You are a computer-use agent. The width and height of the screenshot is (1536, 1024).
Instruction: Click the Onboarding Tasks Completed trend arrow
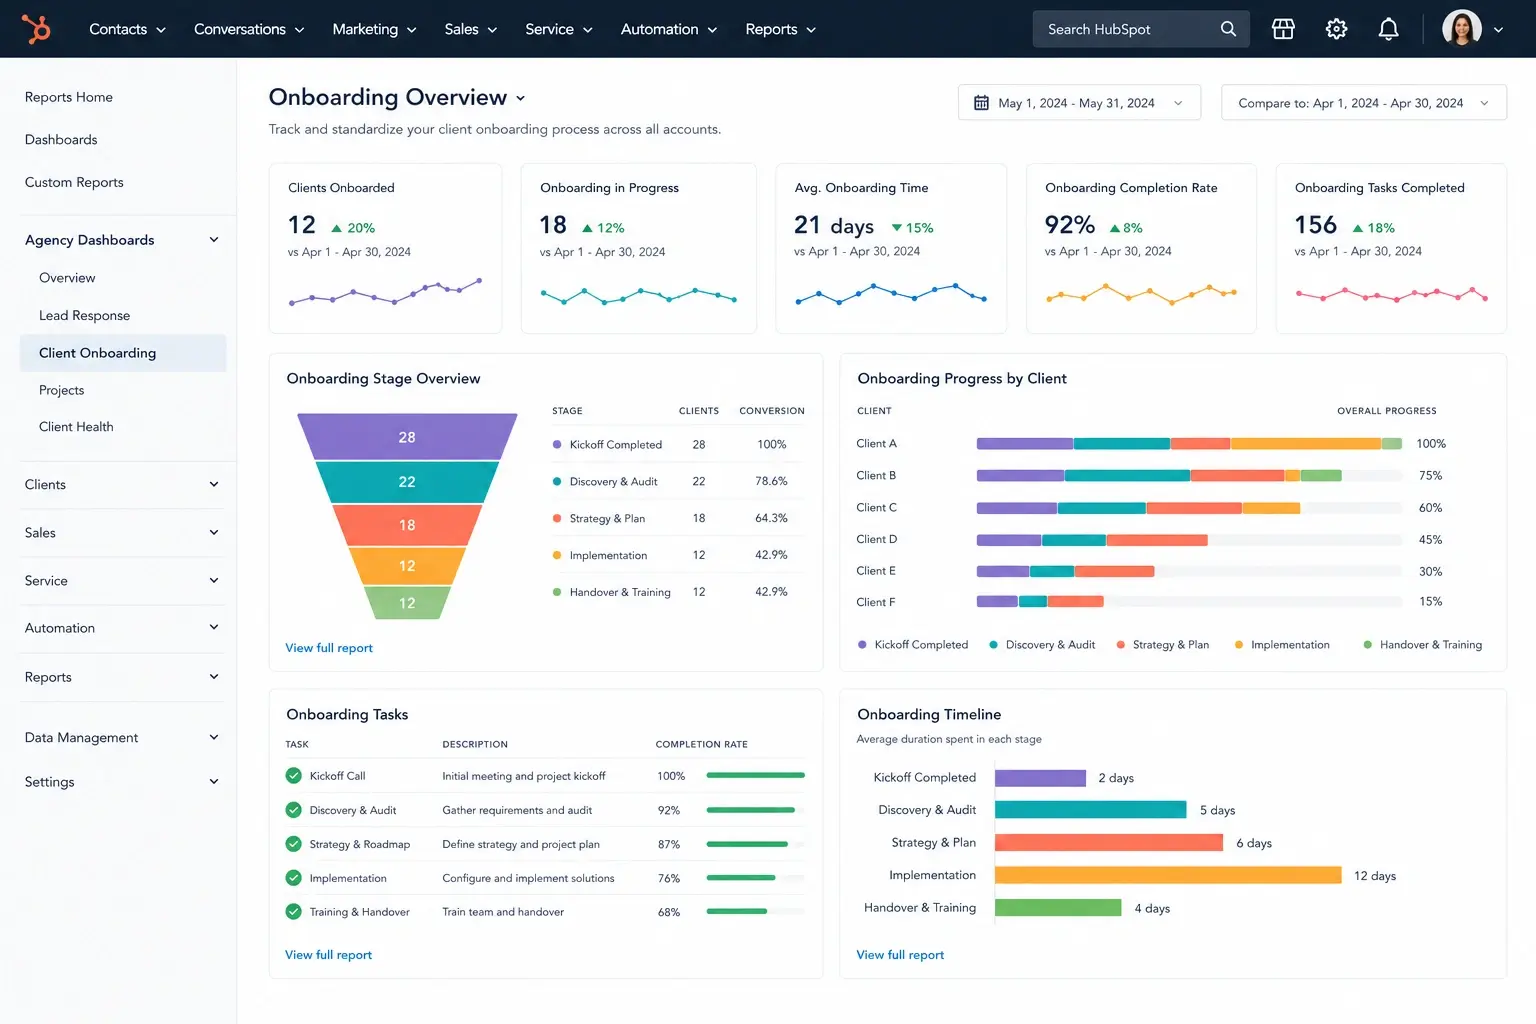coord(1358,228)
